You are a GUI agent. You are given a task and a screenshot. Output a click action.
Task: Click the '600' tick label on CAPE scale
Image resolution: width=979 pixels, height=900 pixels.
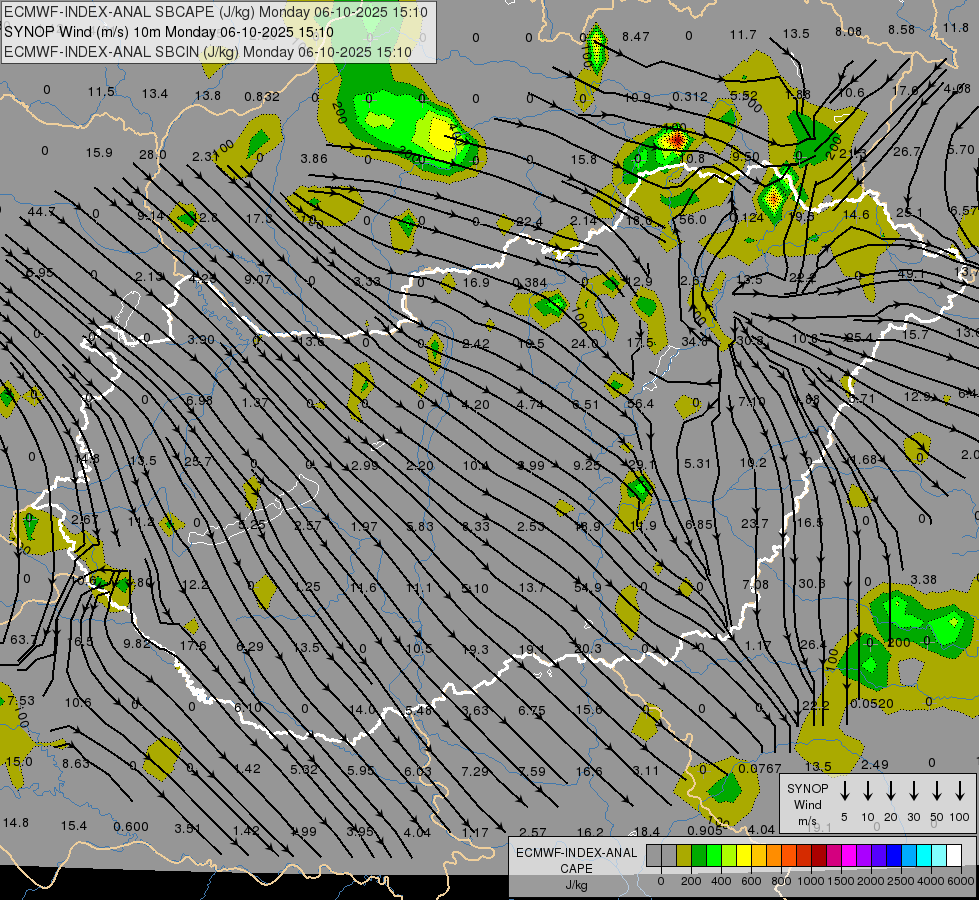pos(751,881)
